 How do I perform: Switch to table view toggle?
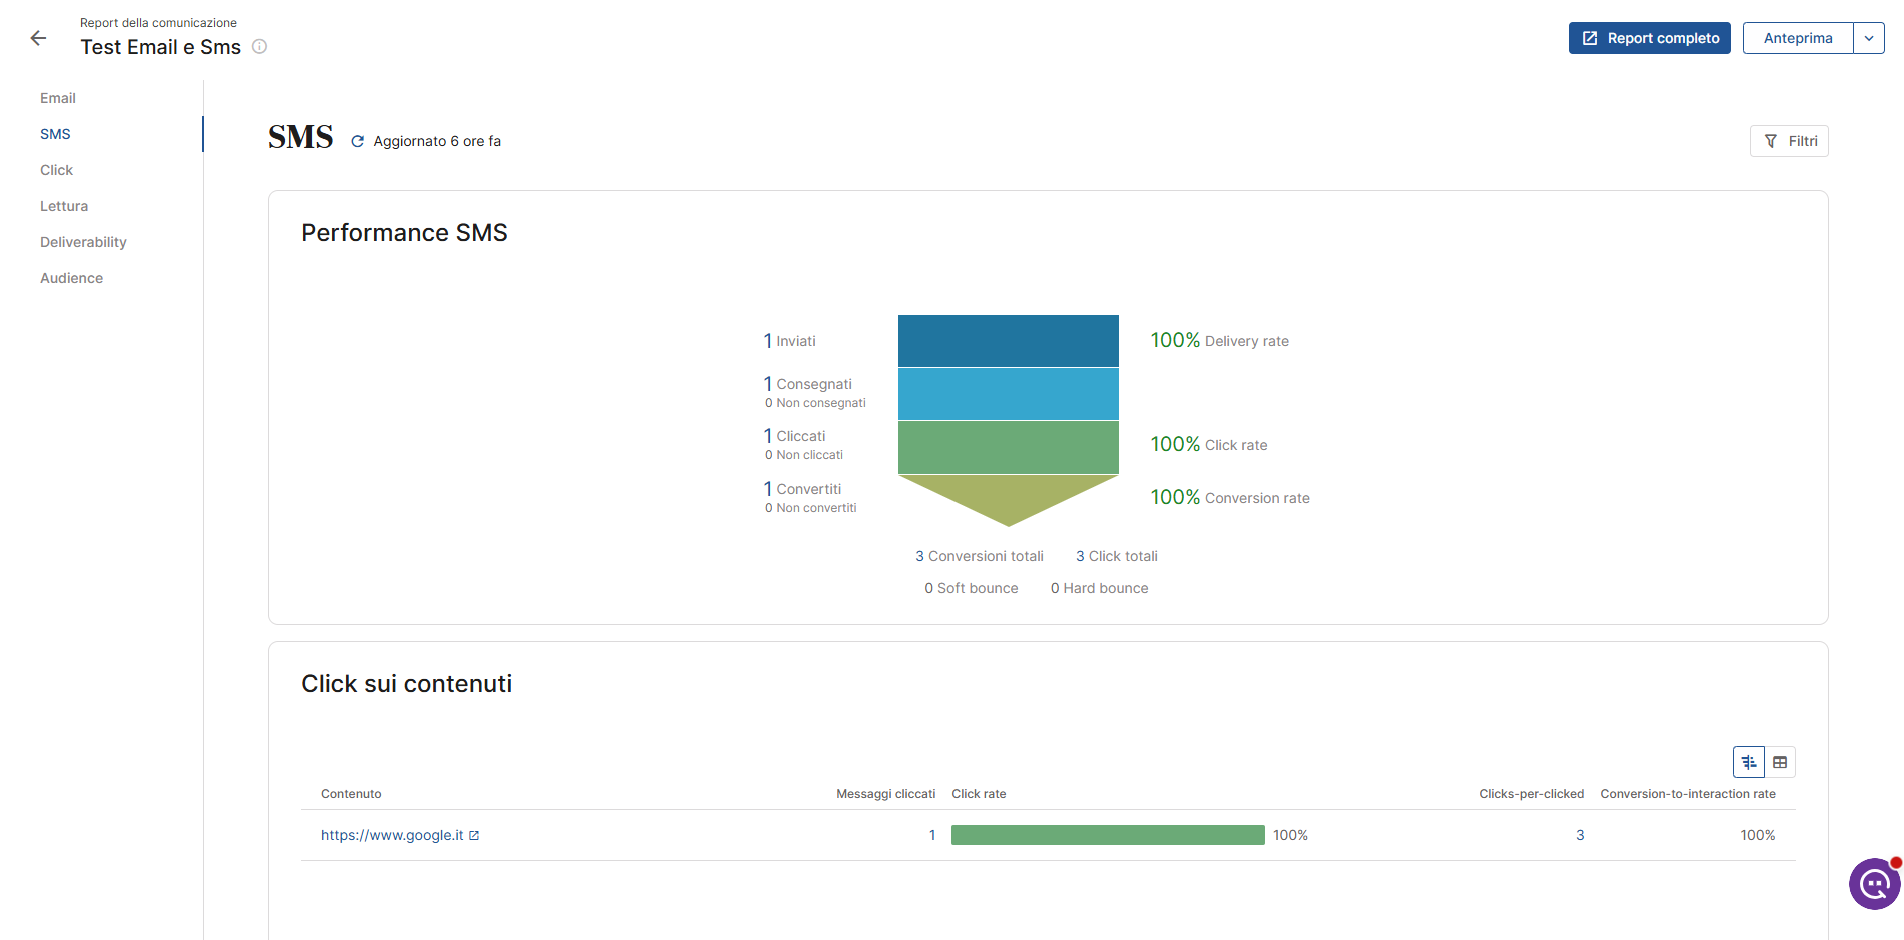click(x=1780, y=762)
